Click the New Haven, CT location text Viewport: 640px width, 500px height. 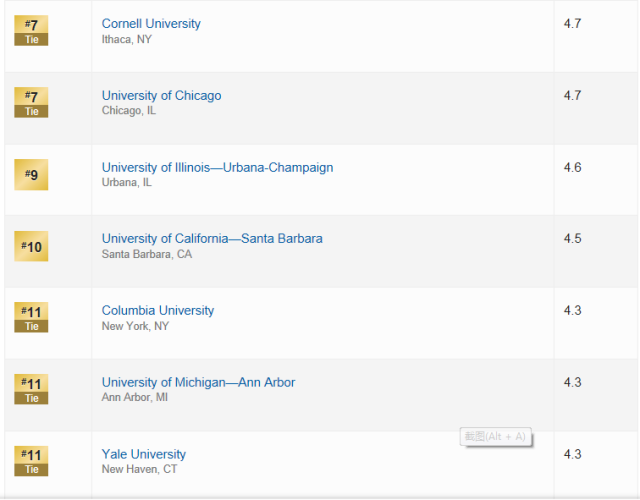pyautogui.click(x=139, y=469)
